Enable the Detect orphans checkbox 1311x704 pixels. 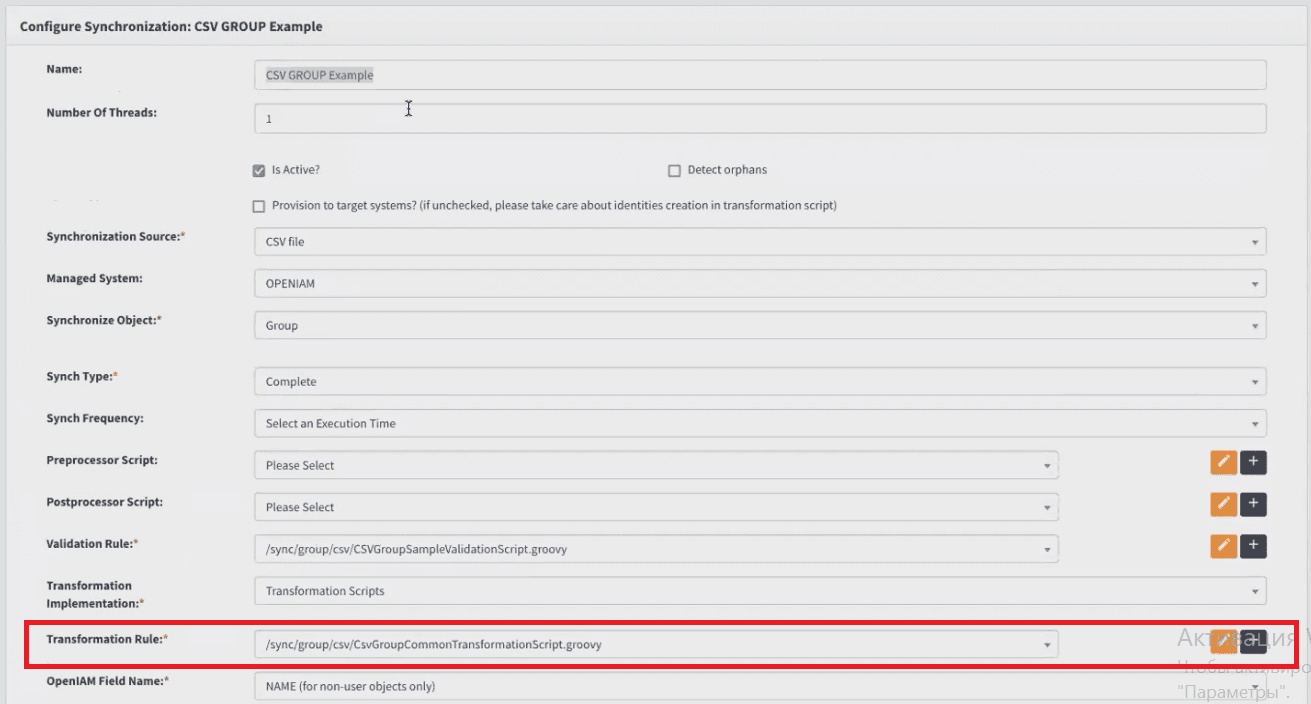point(674,170)
